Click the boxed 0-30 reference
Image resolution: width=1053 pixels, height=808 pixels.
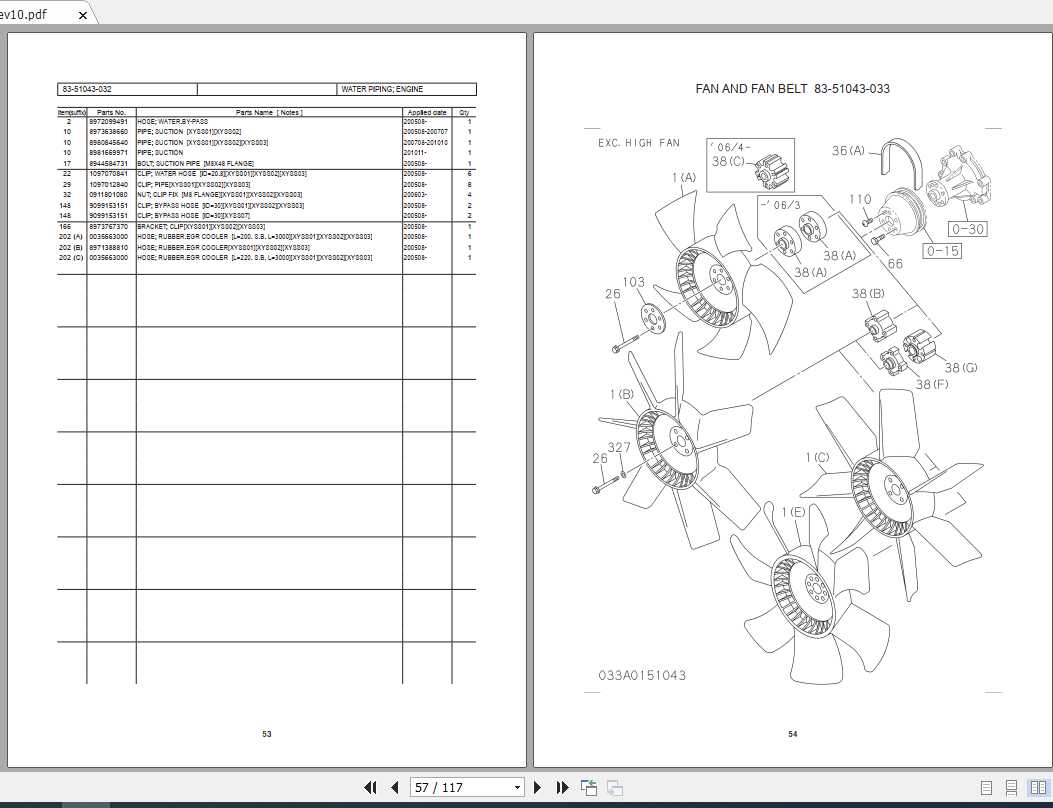click(x=968, y=229)
